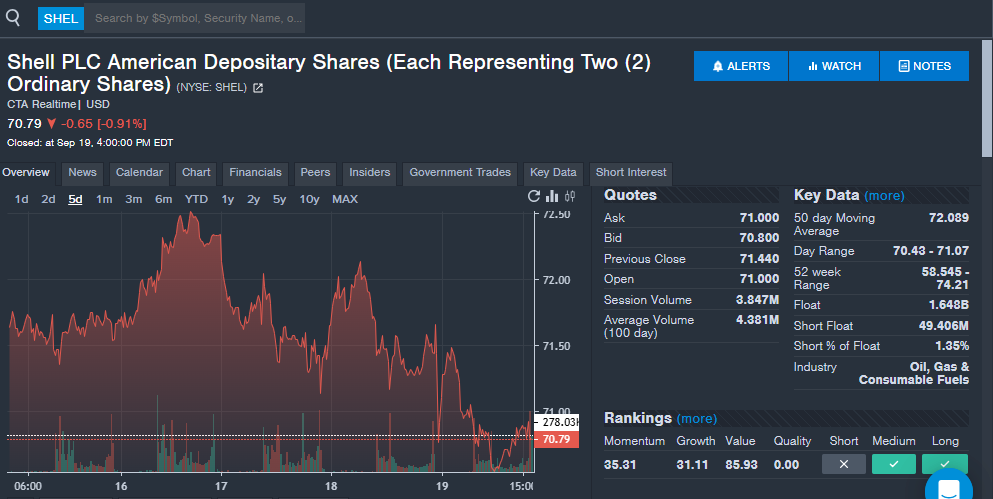This screenshot has width=993, height=499.
Task: Open chart settings via the sliders icon
Action: coord(570,197)
